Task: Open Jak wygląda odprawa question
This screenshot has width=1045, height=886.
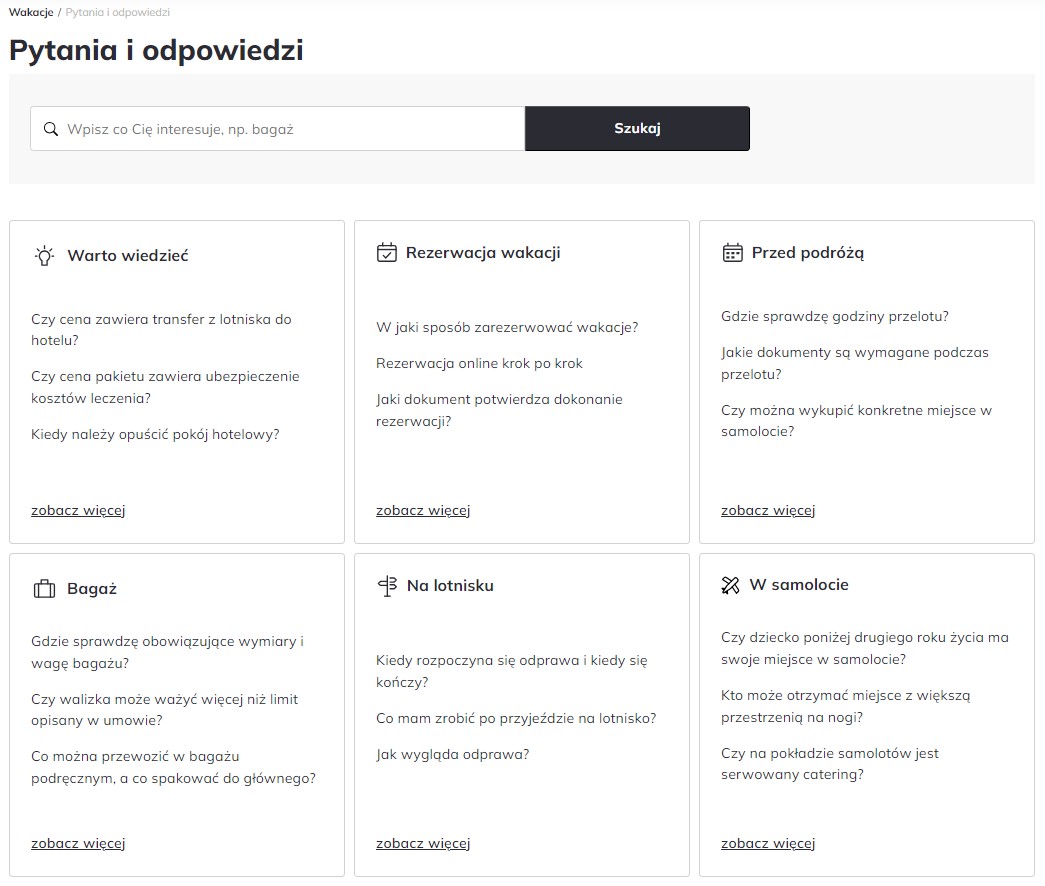Action: pos(453,754)
